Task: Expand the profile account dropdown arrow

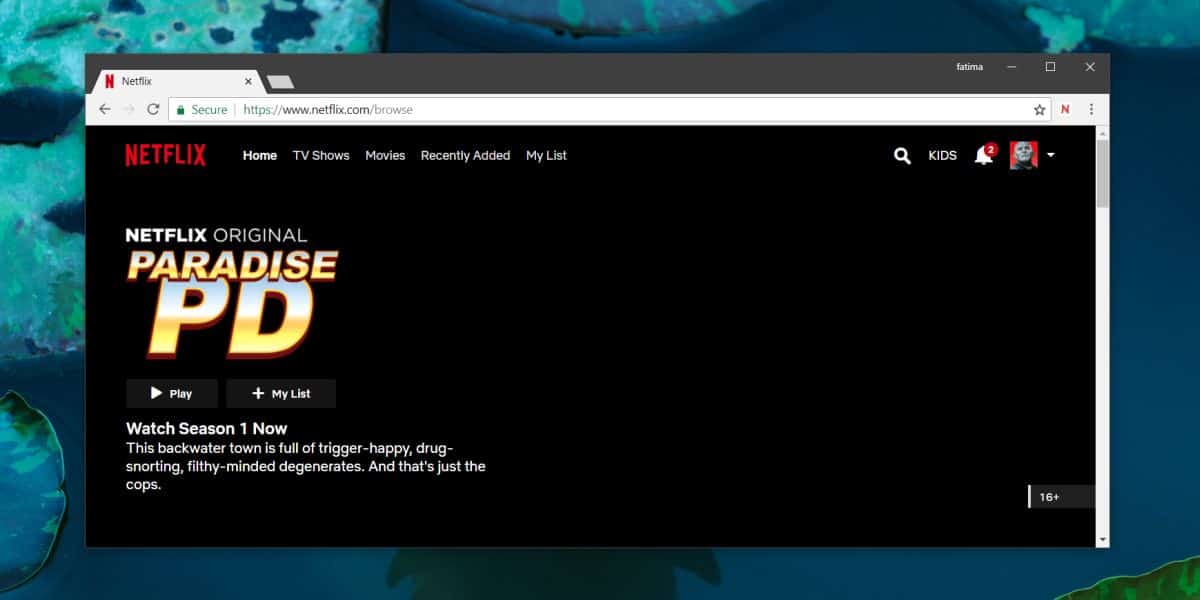Action: [1050, 156]
